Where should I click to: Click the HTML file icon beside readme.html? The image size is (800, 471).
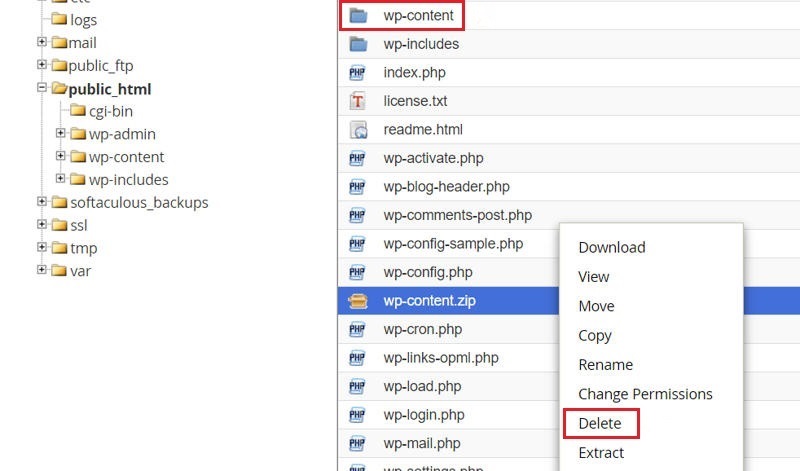click(x=358, y=130)
